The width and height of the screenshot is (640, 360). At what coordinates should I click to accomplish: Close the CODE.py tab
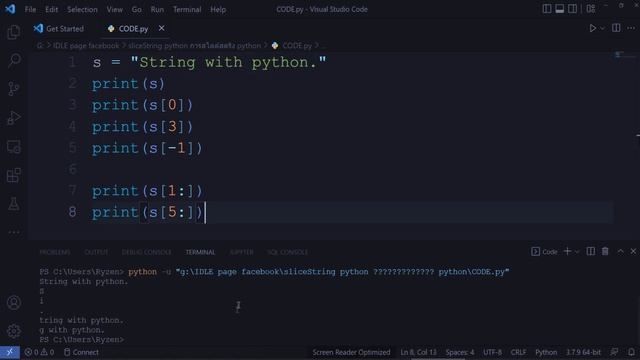tap(162, 28)
